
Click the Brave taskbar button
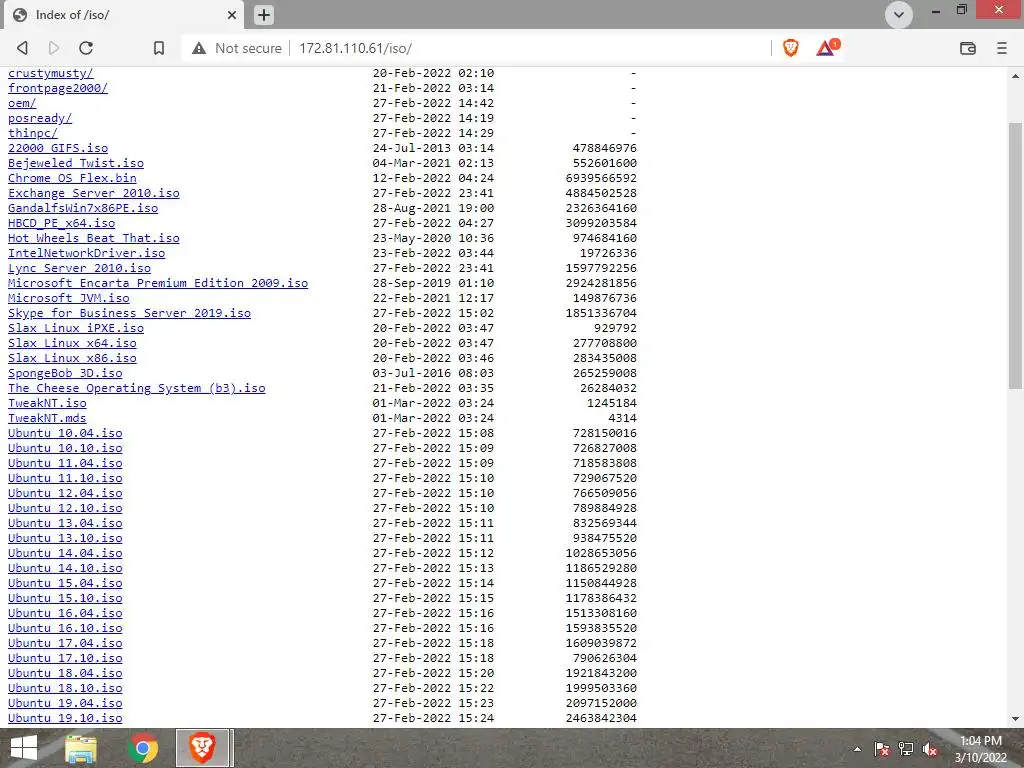pyautogui.click(x=203, y=748)
